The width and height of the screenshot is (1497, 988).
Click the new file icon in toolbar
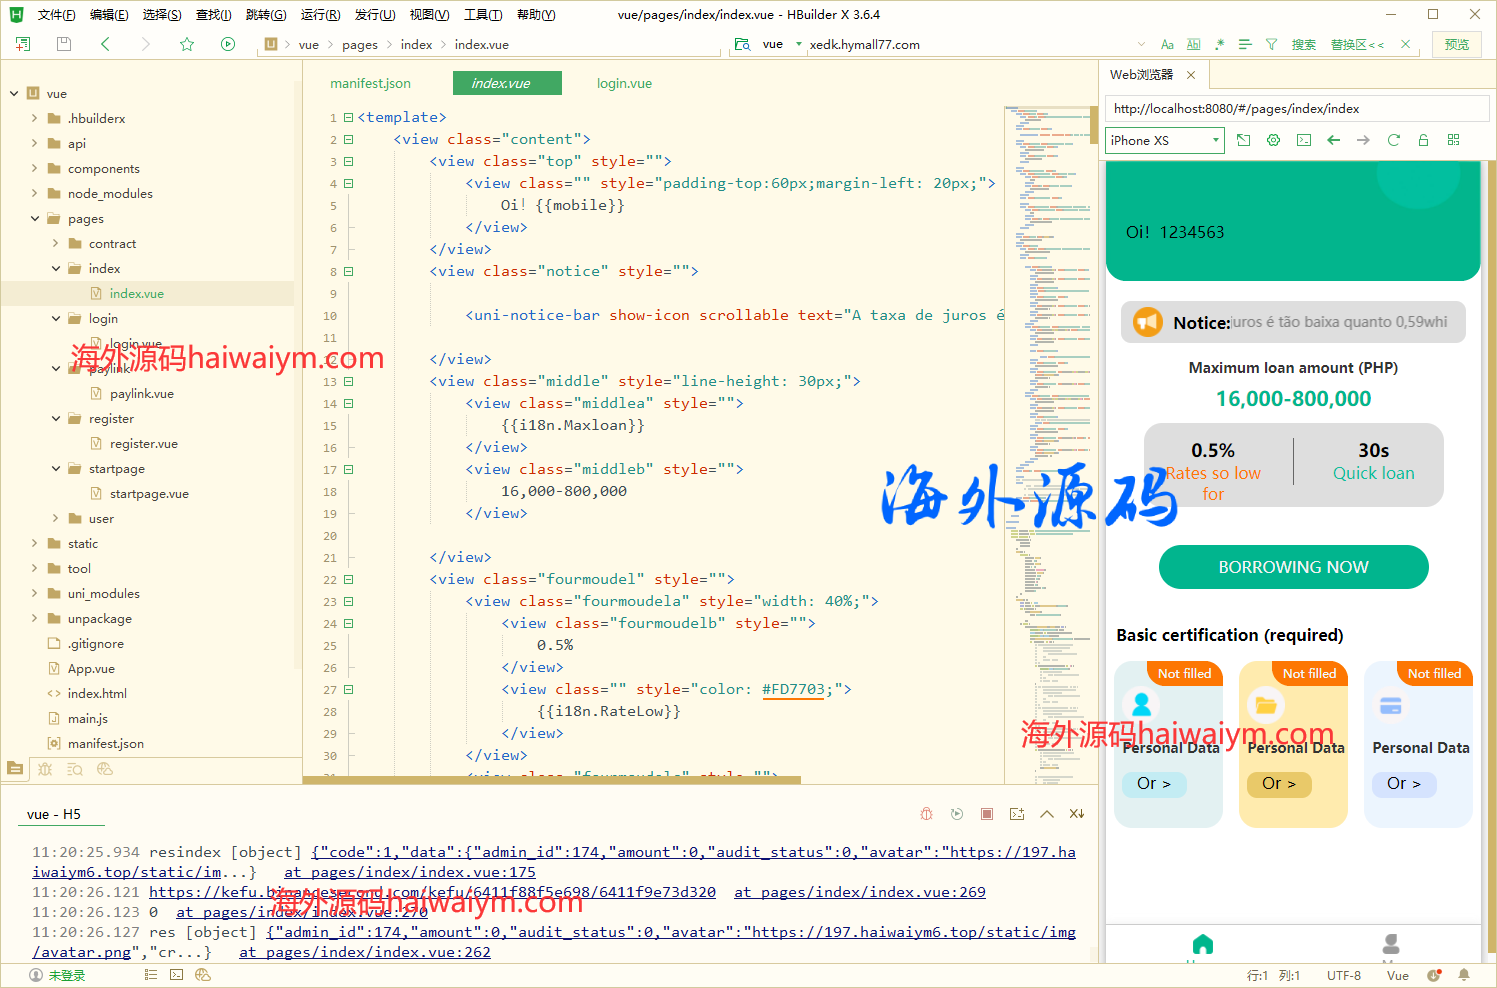23,44
